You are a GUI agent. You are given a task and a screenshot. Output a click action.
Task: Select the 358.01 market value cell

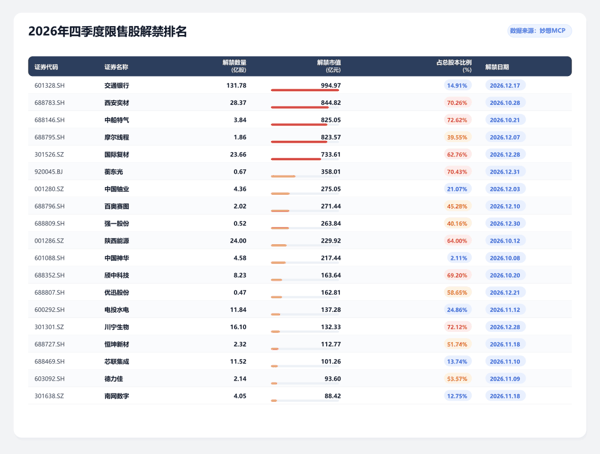(x=331, y=171)
